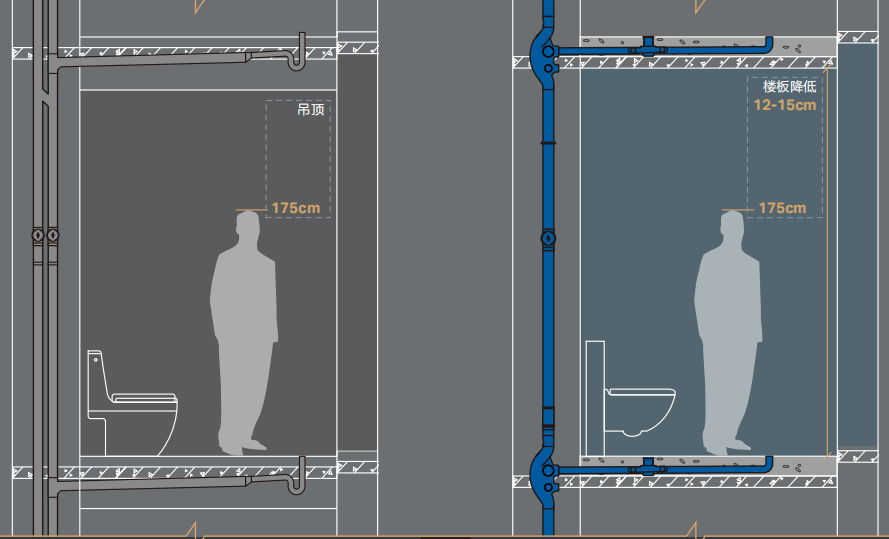The image size is (889, 539).
Task: Click the 吊顶 ceiling label
Action: point(311,109)
